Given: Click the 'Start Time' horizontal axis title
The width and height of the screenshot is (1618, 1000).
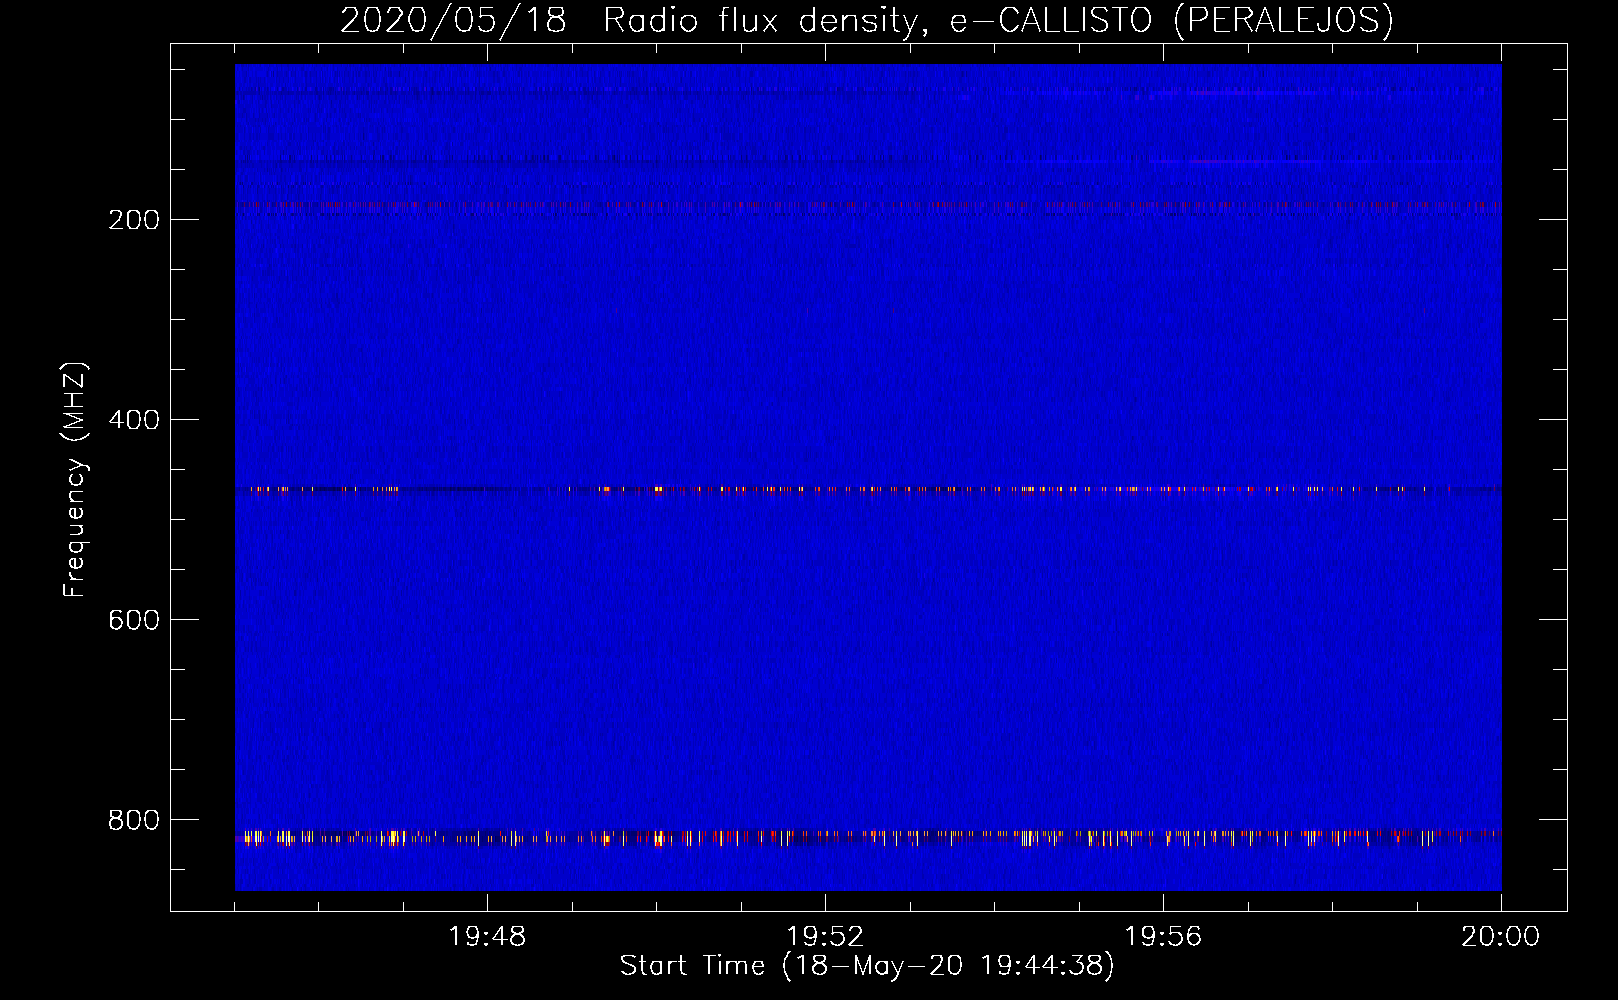Looking at the screenshot, I should coord(692,966).
